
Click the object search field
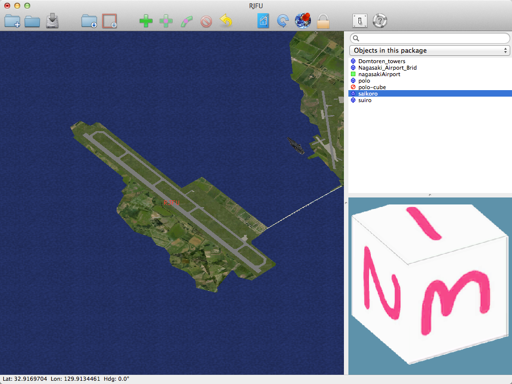click(430, 38)
